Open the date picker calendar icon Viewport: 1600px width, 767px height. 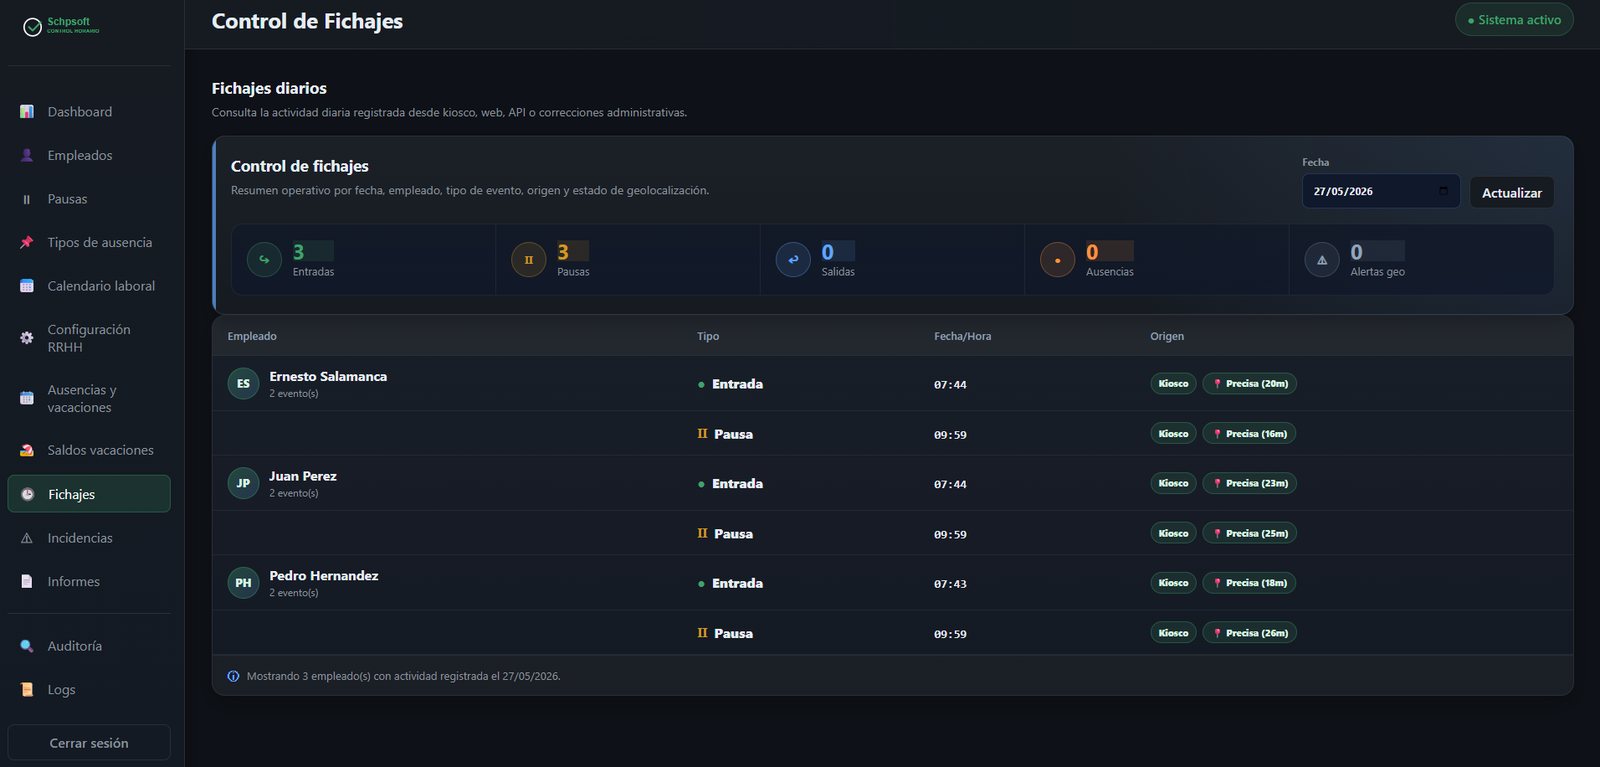(1443, 191)
